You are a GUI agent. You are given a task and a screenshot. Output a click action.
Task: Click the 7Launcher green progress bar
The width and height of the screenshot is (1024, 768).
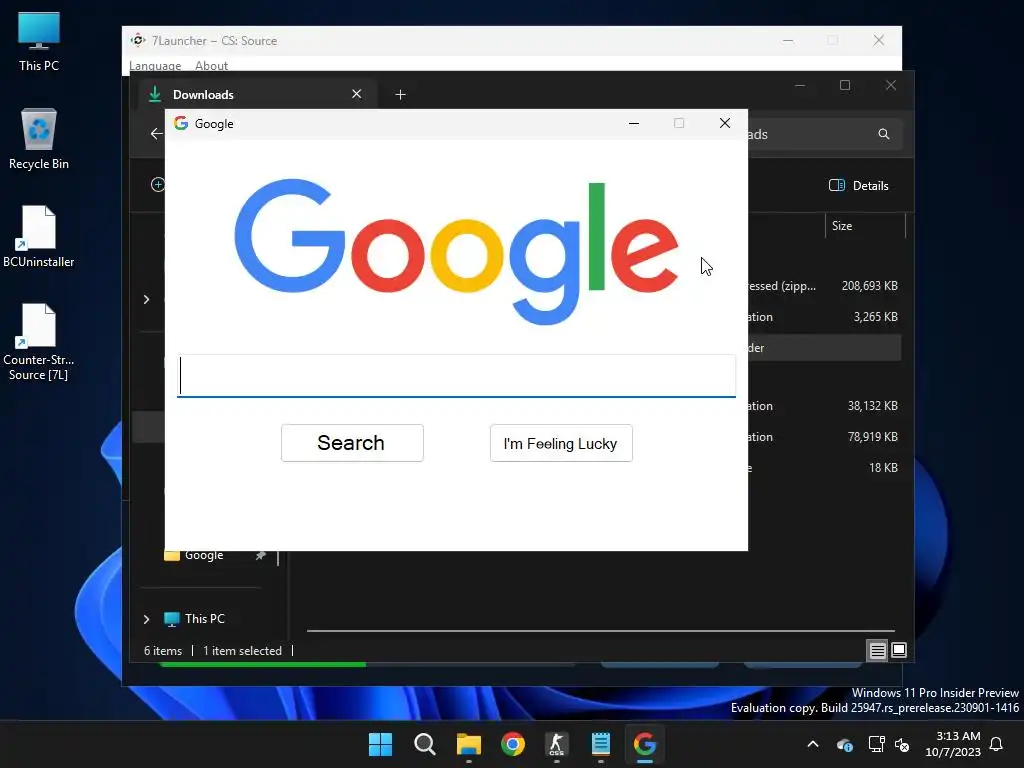coord(263,665)
